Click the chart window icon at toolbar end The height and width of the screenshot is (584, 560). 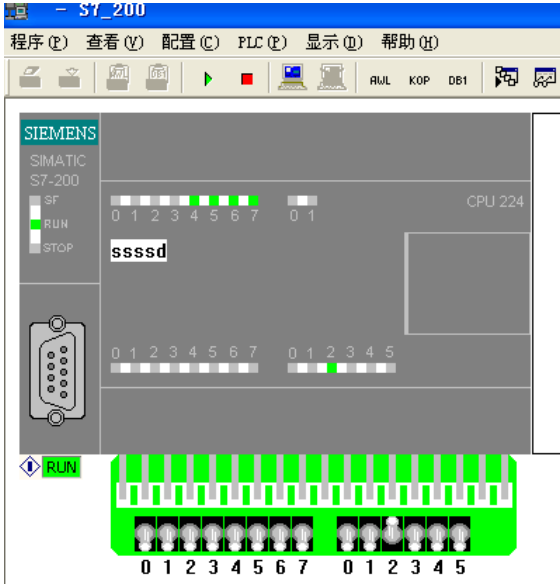(x=545, y=77)
